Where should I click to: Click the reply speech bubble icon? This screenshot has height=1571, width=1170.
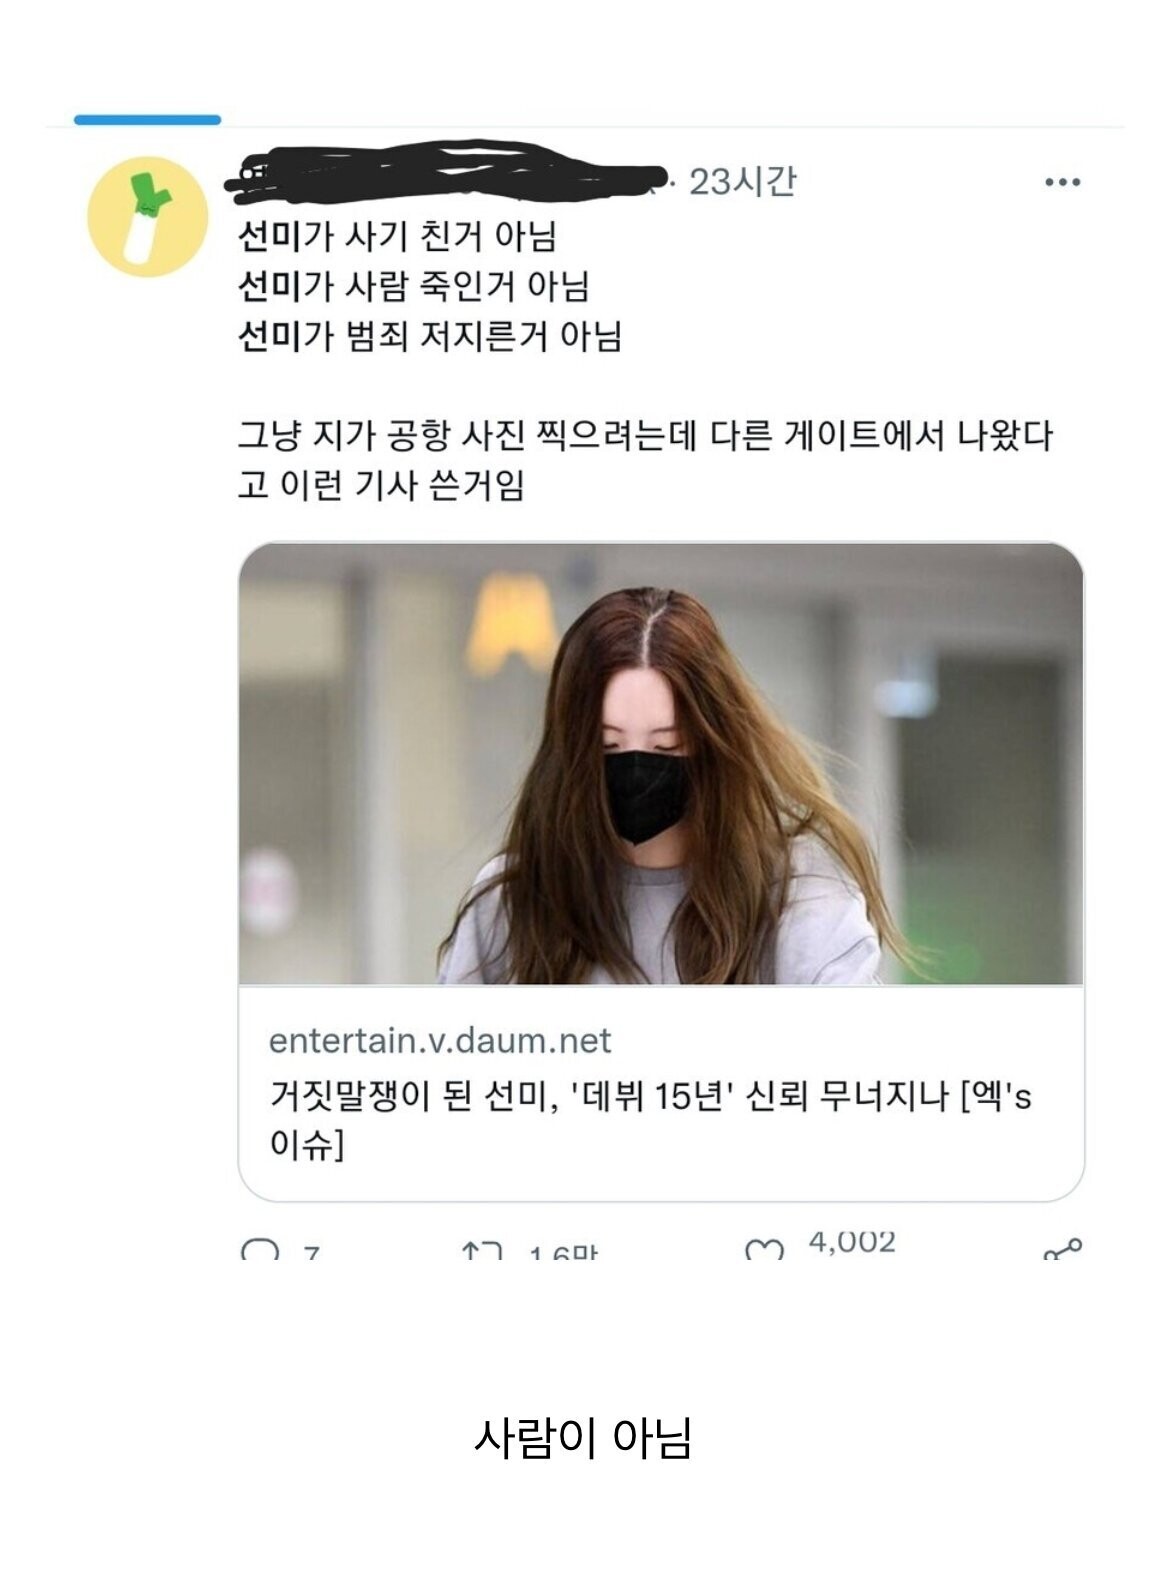261,1250
